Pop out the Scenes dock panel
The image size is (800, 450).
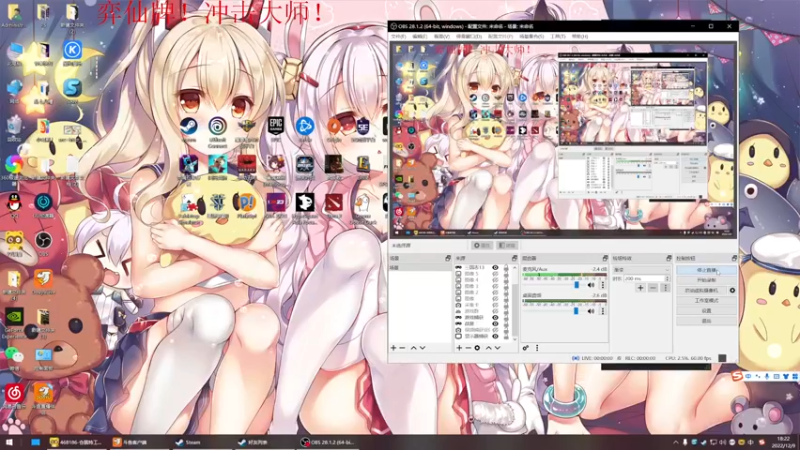[x=448, y=259]
